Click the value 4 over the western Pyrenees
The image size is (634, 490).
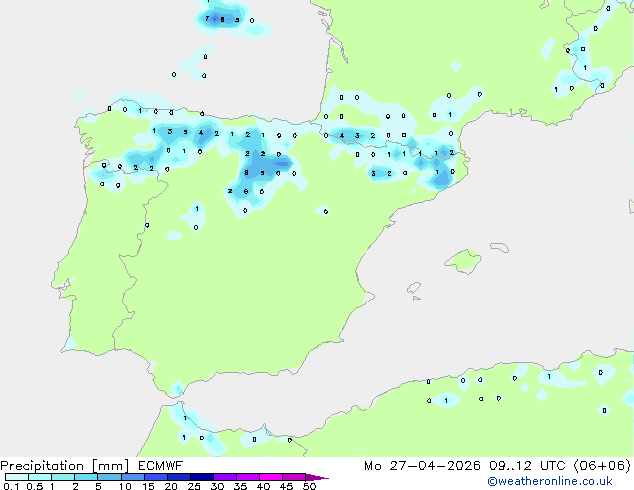coord(342,135)
